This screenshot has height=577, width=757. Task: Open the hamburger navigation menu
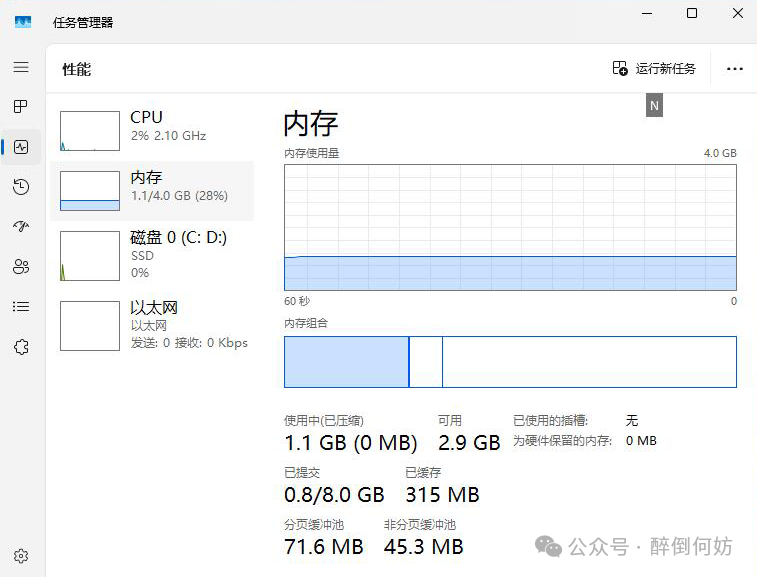point(21,67)
